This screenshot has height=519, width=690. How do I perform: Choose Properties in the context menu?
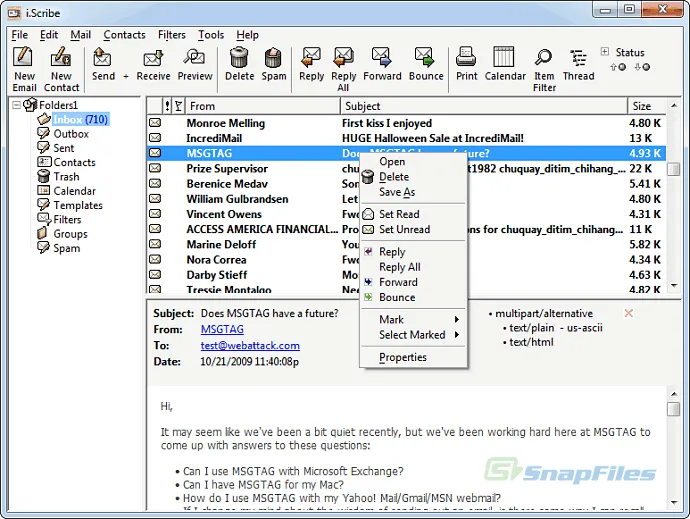413,357
